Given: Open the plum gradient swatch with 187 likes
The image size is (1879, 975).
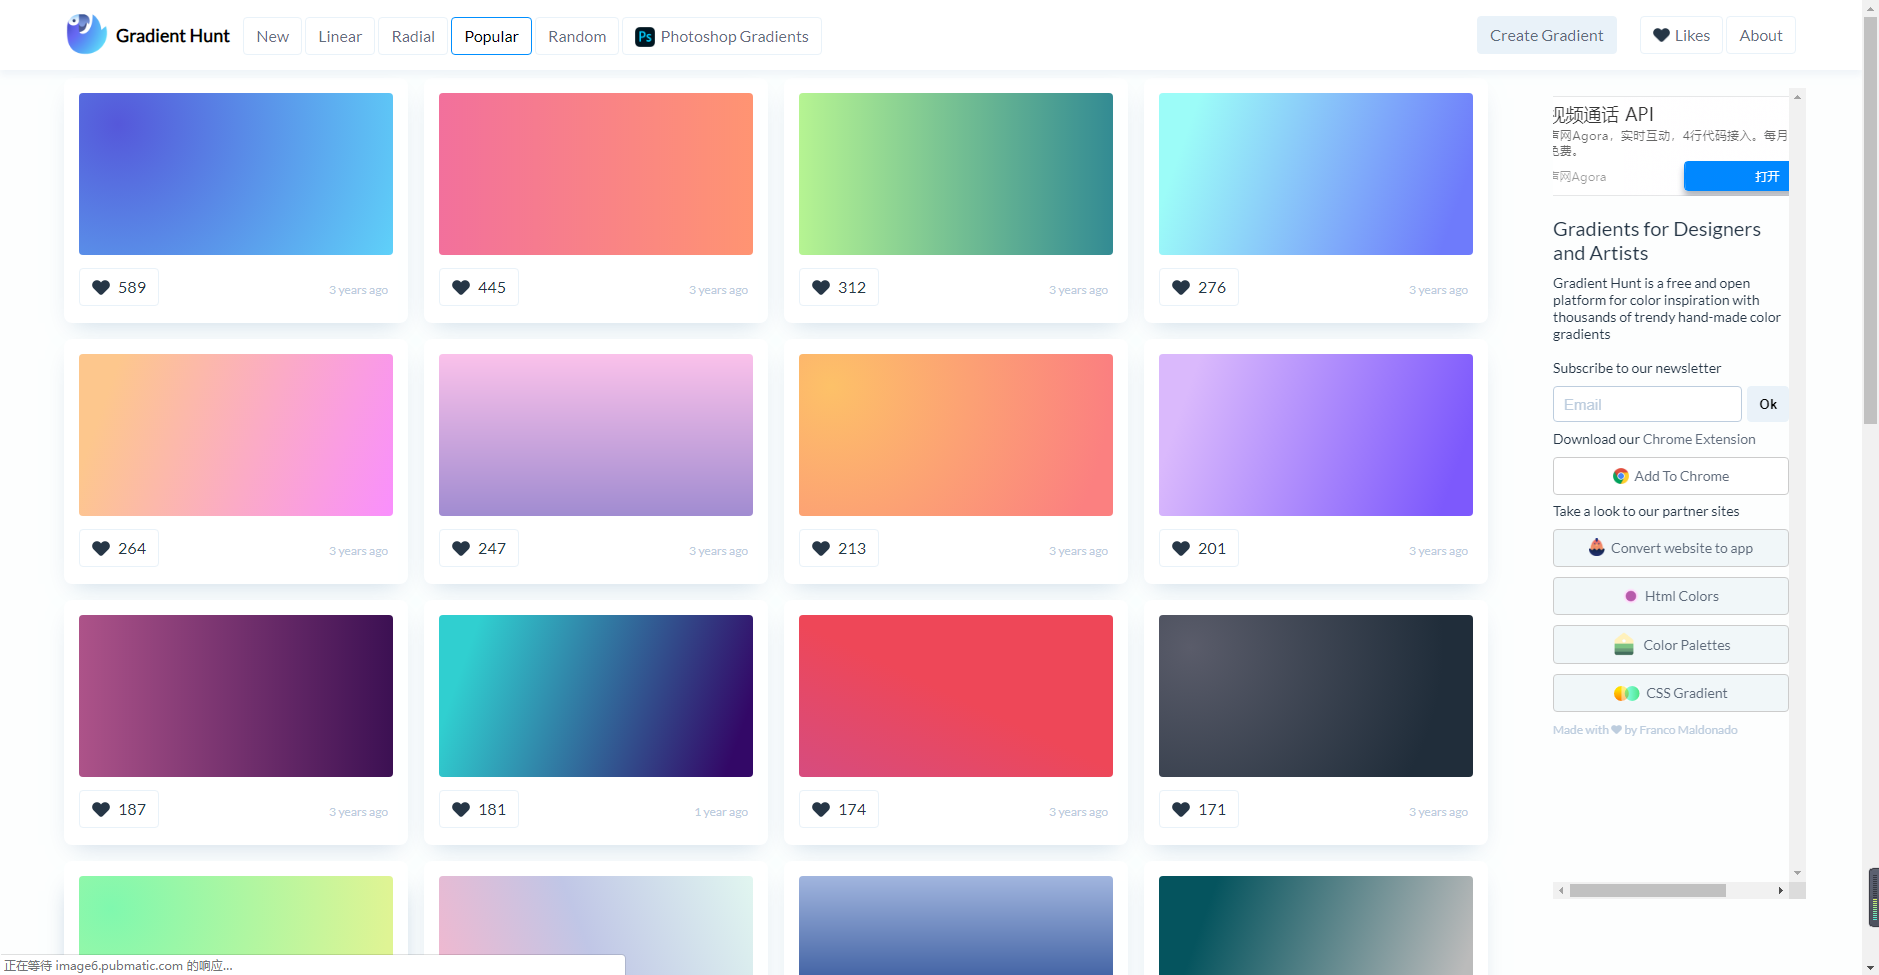Looking at the screenshot, I should click(236, 696).
